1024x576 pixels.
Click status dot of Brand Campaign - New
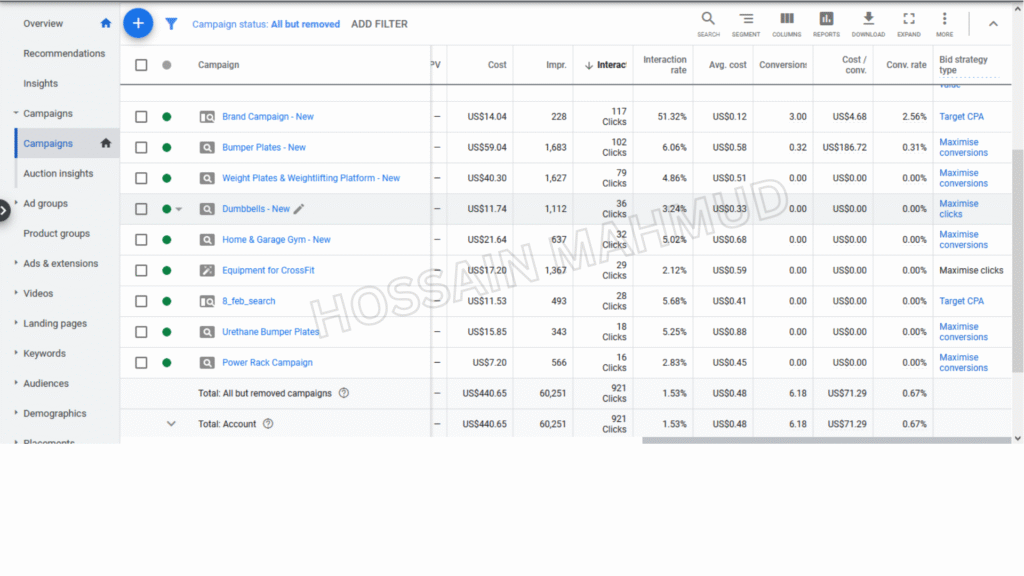pos(167,117)
